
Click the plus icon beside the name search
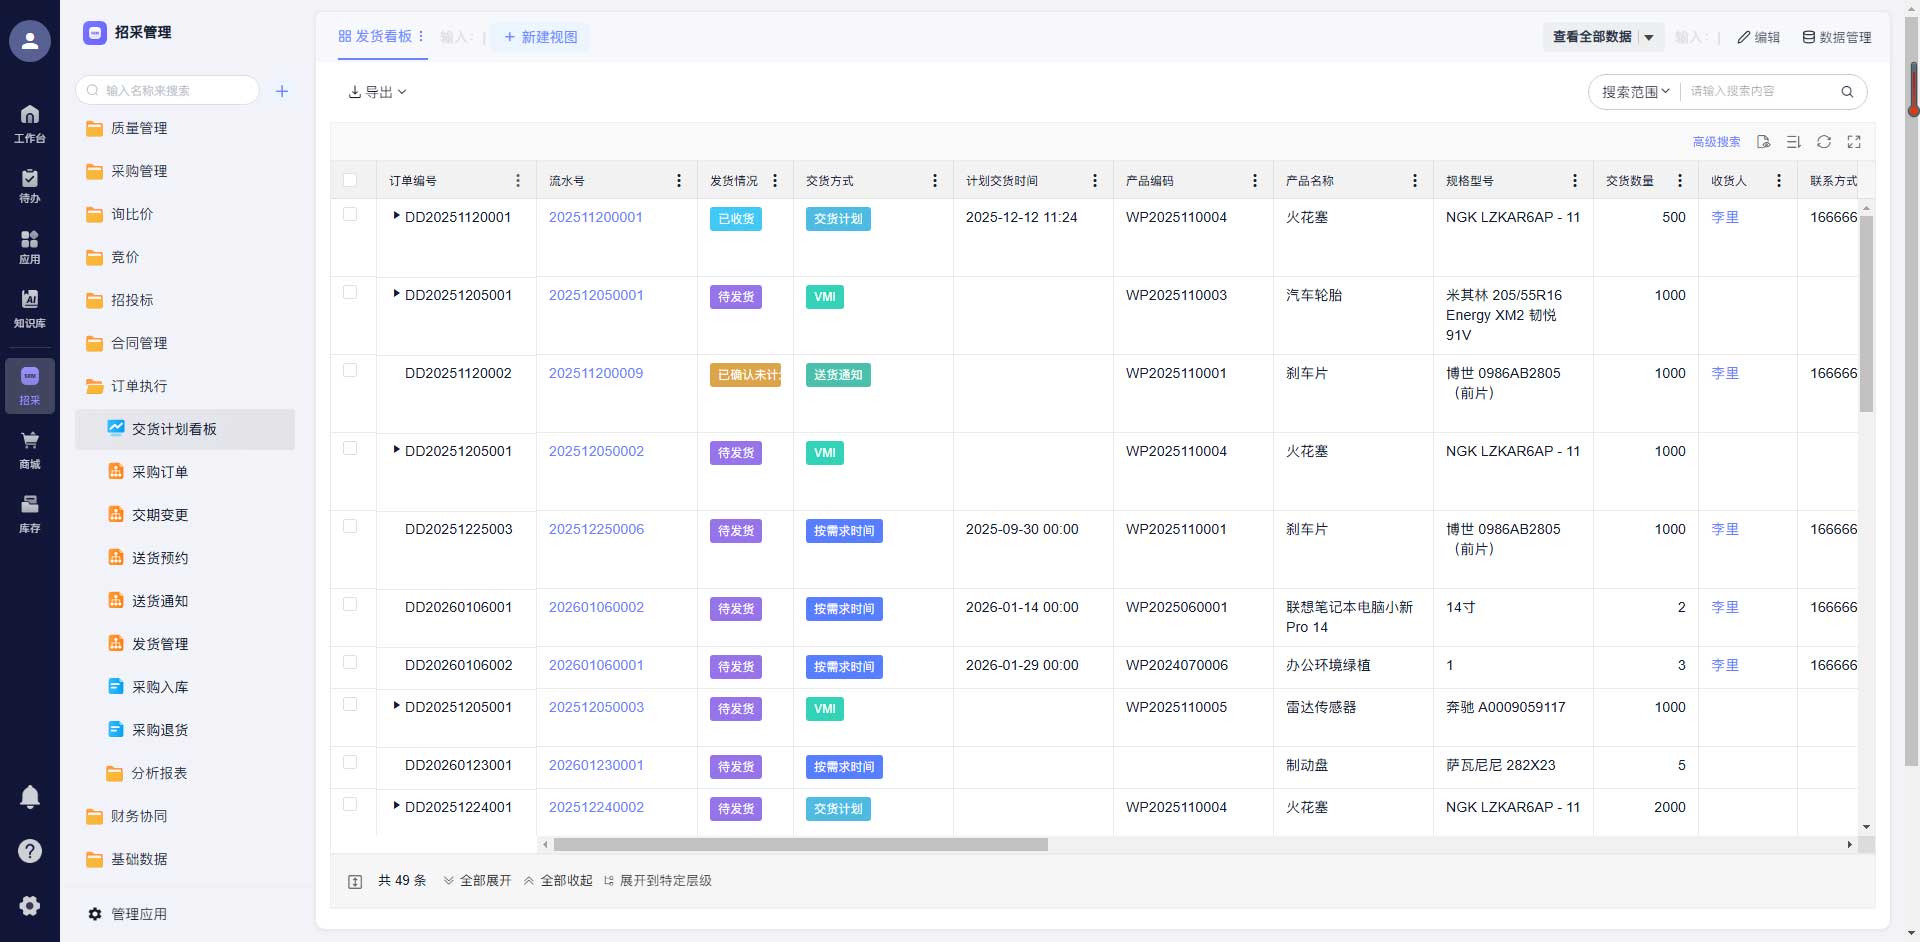(282, 91)
